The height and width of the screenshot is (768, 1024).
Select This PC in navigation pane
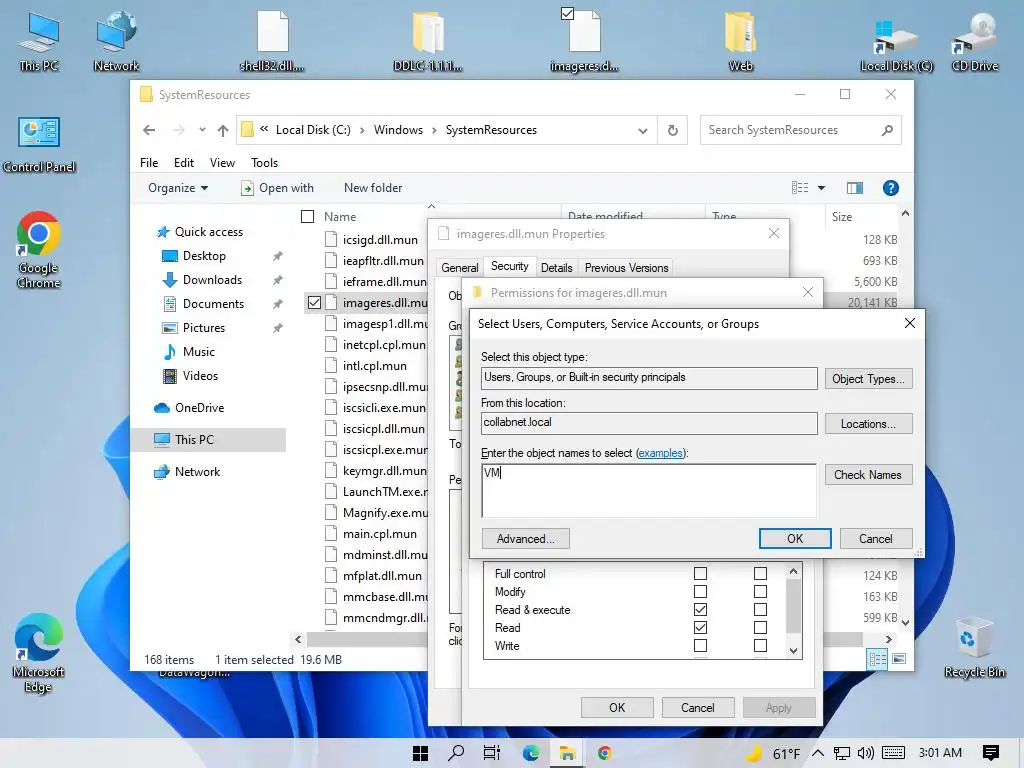tap(208, 440)
